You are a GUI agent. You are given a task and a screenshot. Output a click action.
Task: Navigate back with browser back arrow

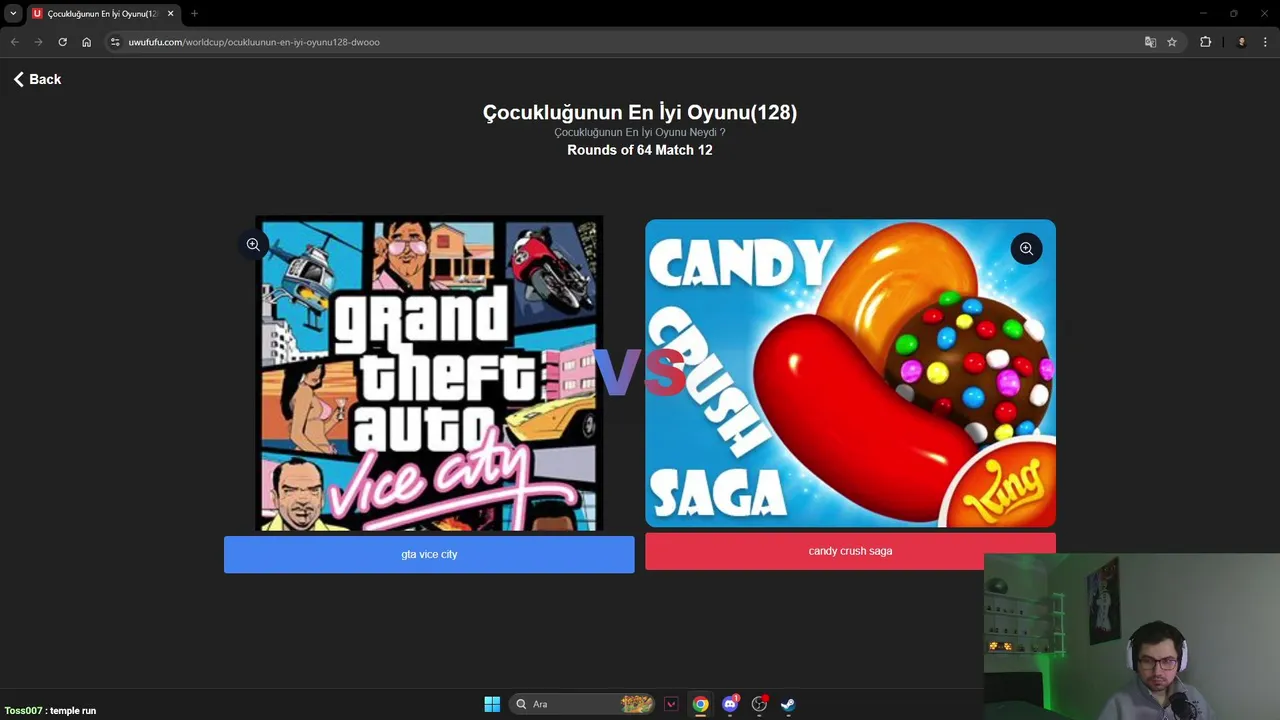(14, 42)
